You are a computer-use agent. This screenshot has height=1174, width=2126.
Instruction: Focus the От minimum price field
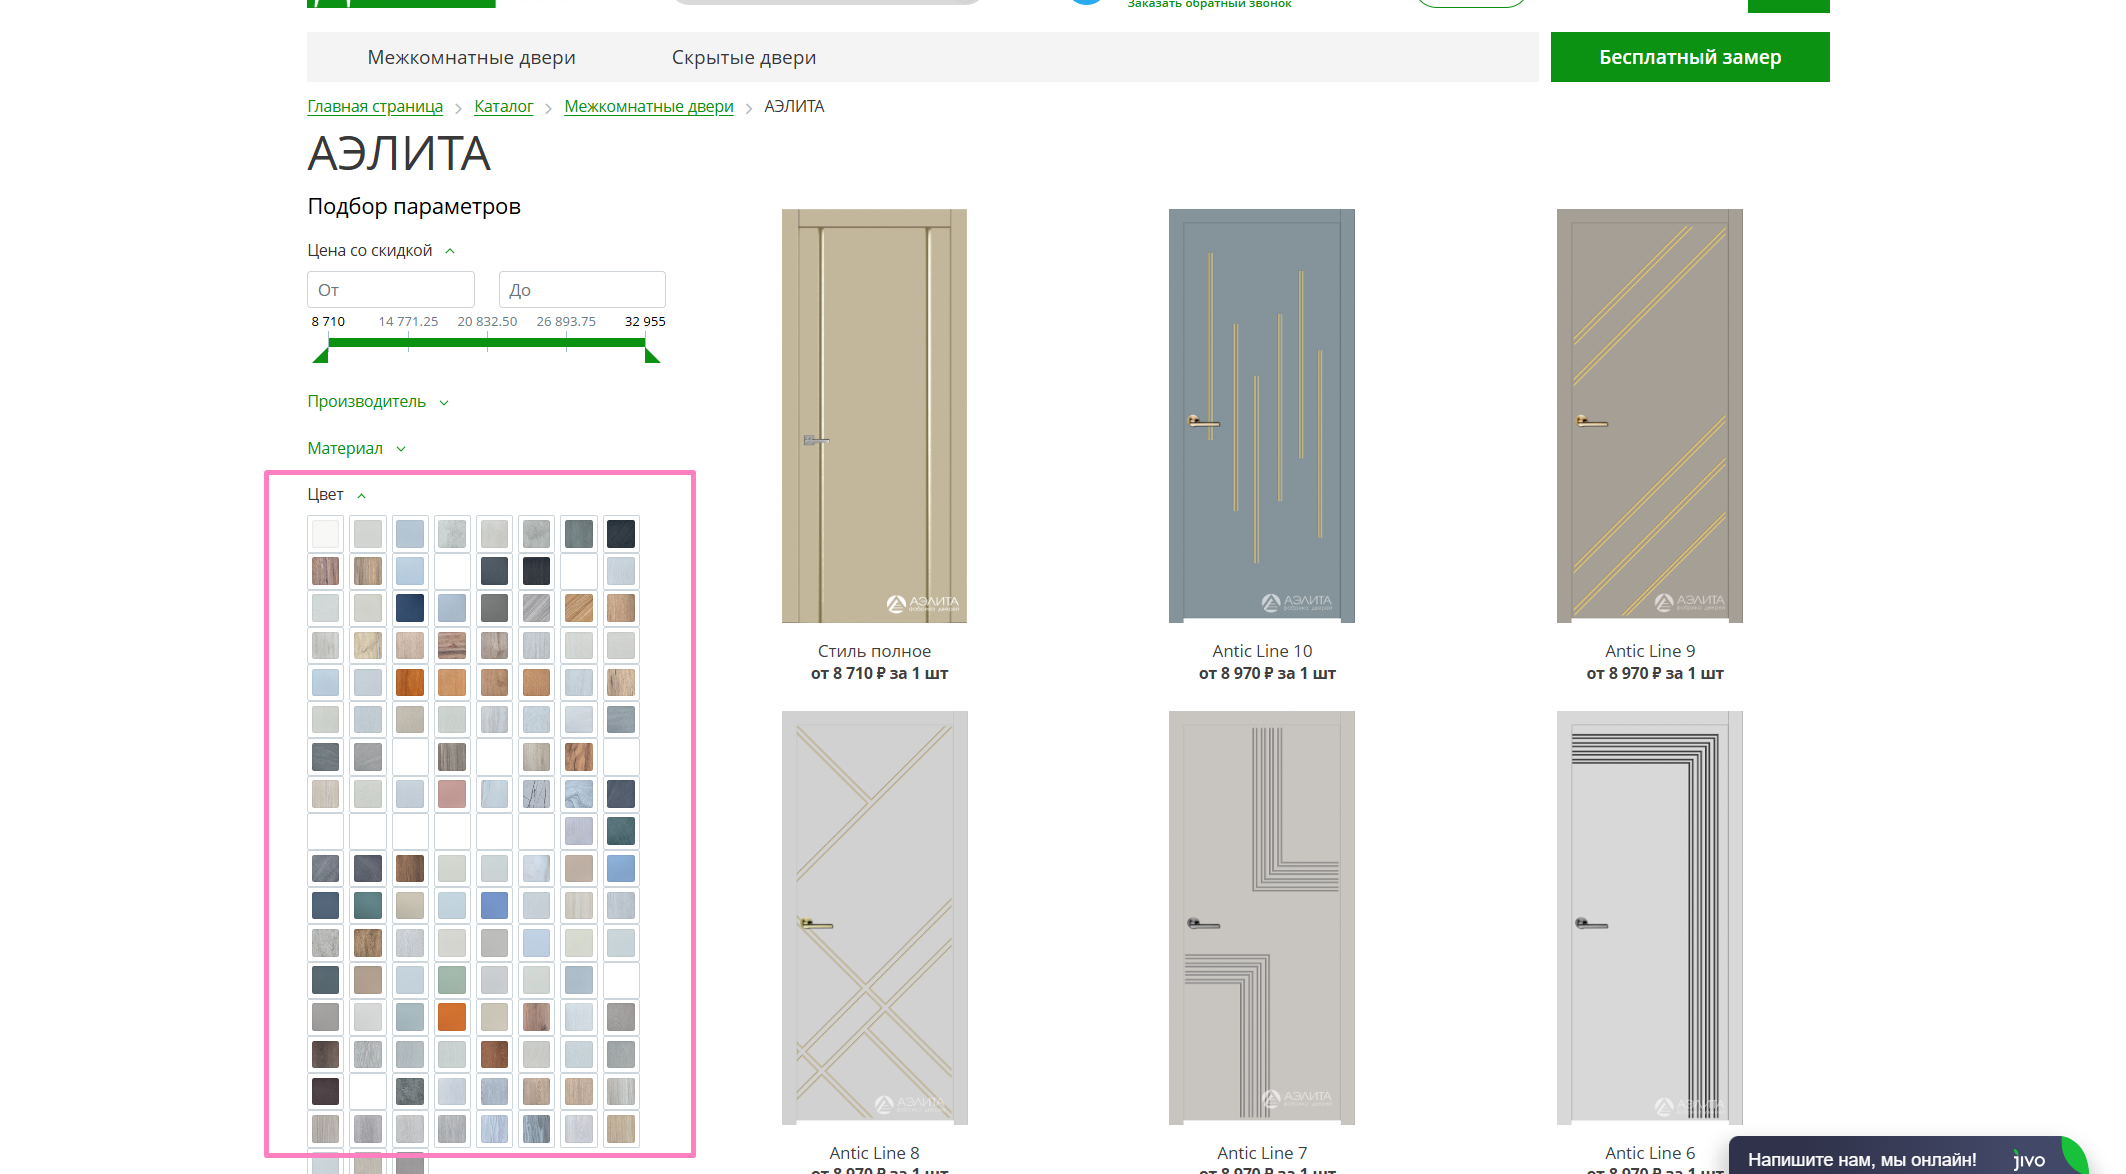coord(391,290)
